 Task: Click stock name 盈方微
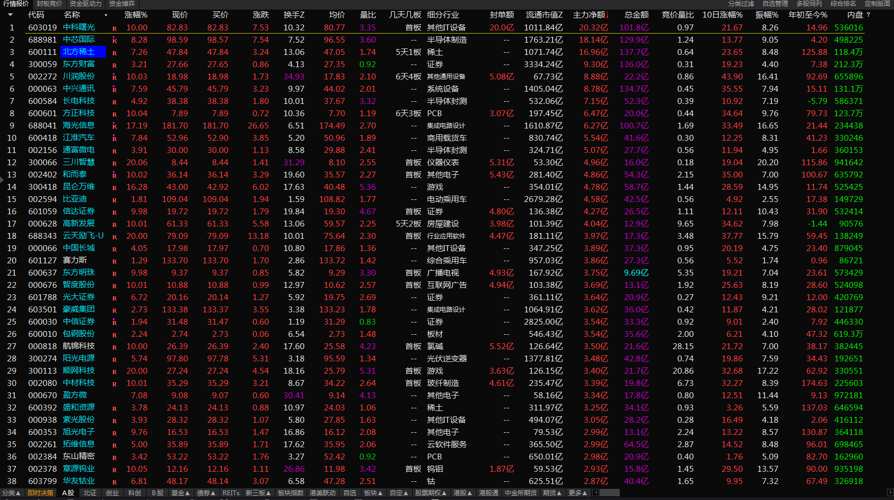tap(75, 396)
